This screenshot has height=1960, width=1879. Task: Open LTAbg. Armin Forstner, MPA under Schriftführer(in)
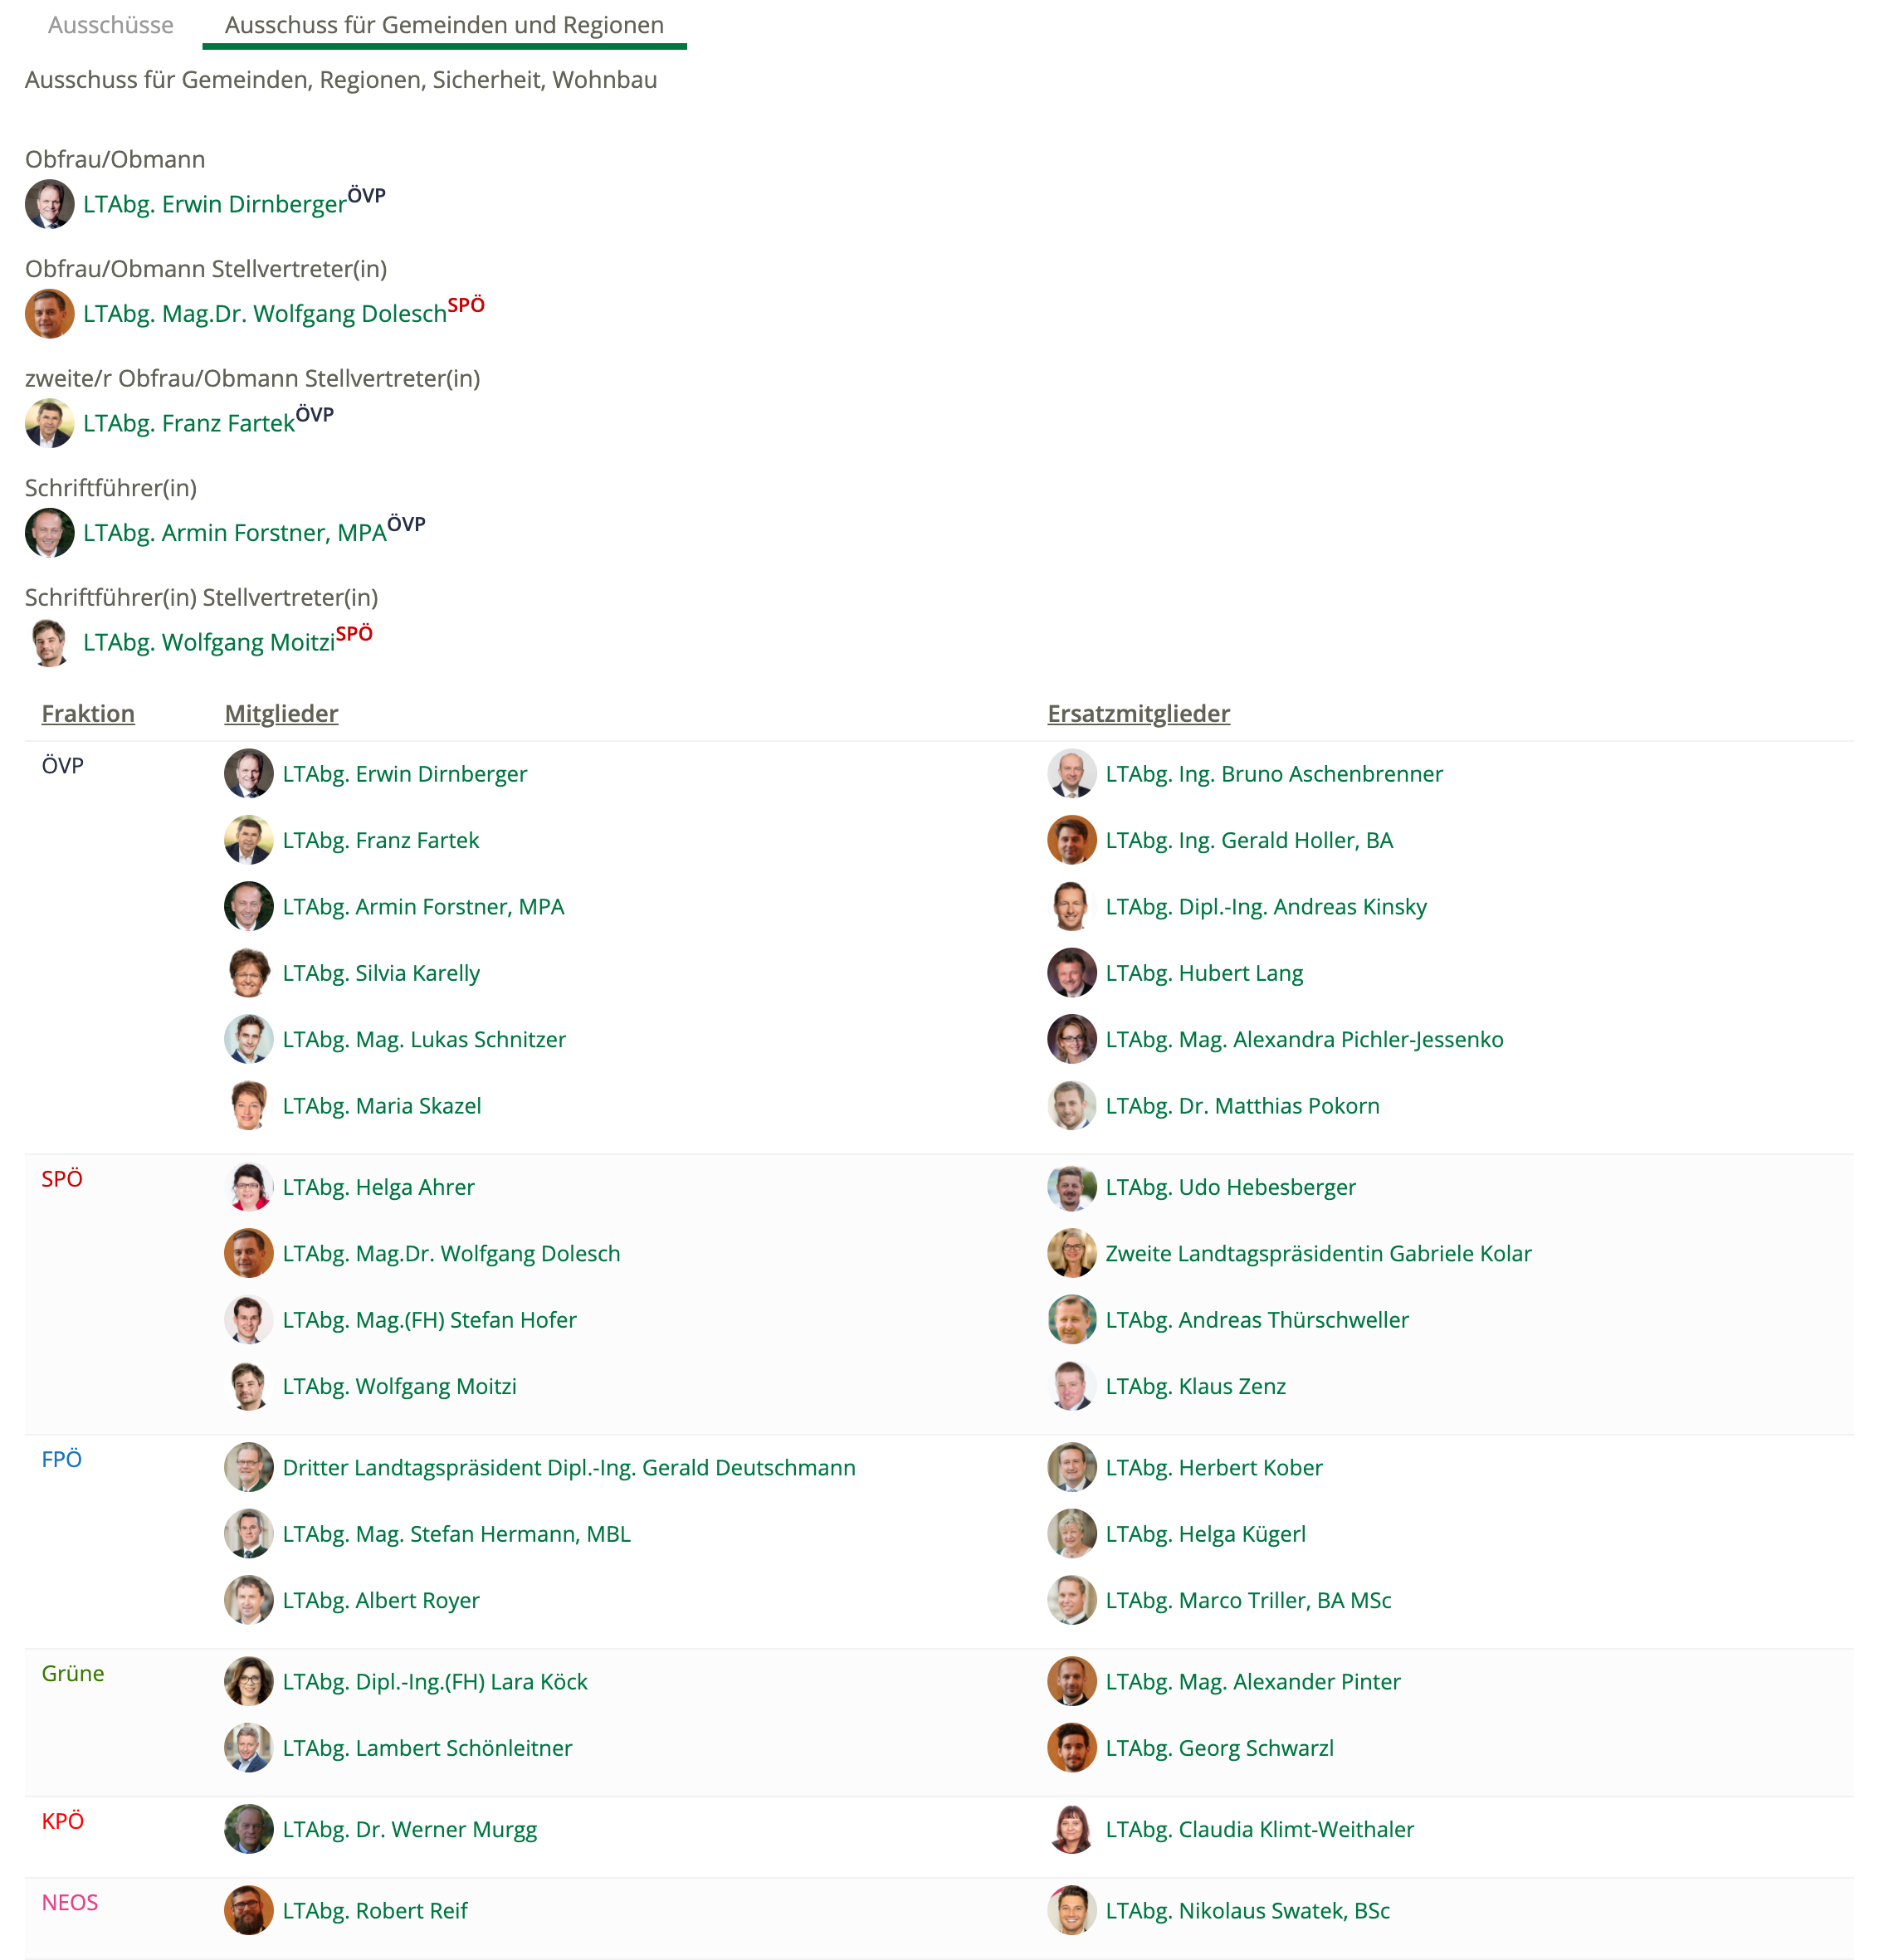click(235, 533)
